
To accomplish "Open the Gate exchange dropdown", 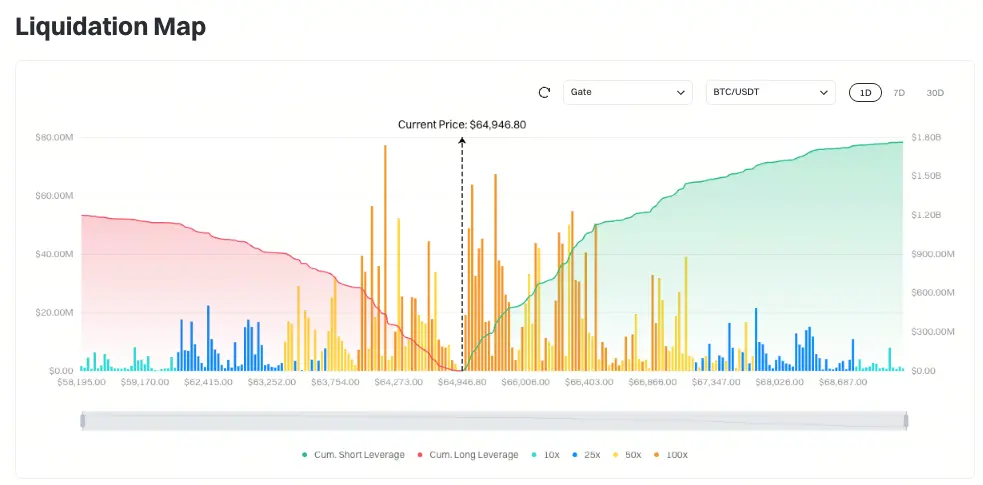I will [628, 93].
